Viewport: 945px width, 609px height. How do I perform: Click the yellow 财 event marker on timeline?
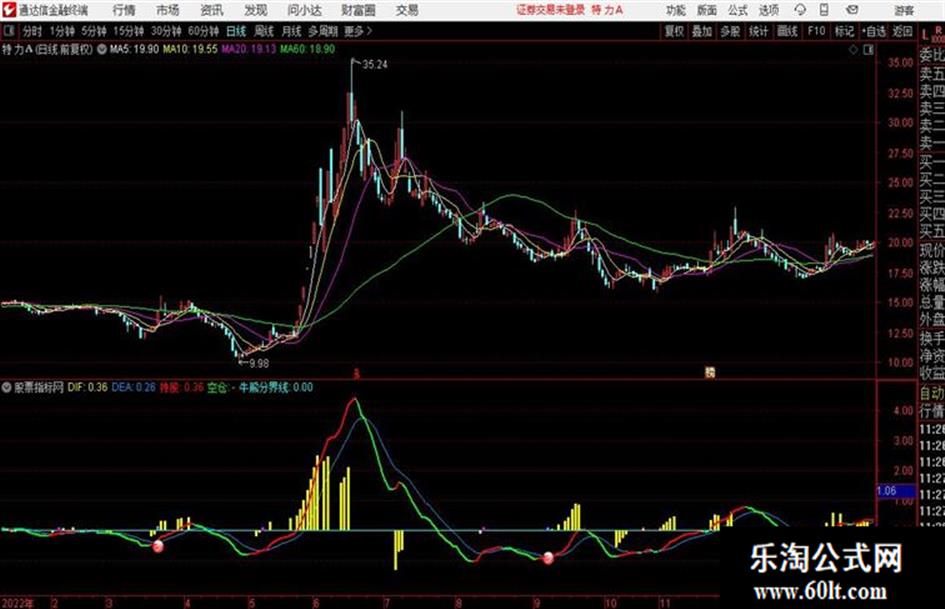click(x=710, y=373)
